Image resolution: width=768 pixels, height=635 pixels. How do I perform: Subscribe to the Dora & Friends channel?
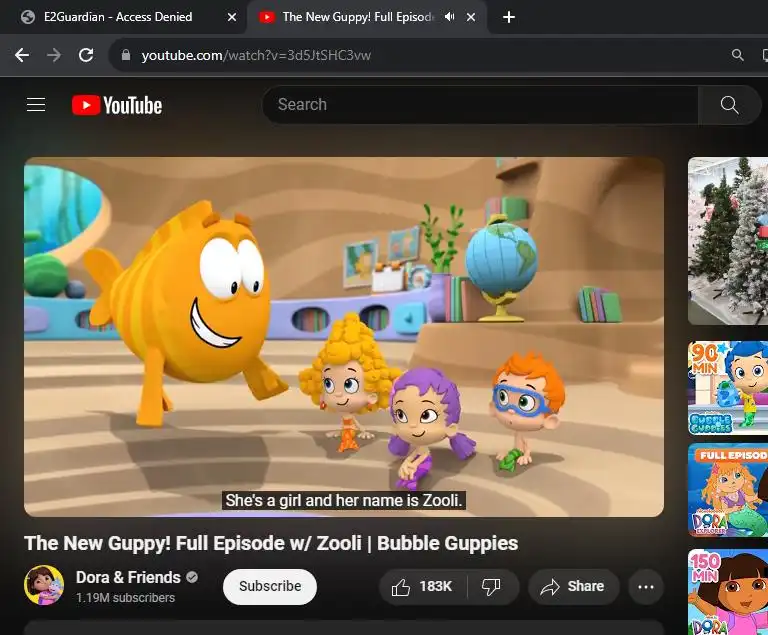[x=270, y=586]
